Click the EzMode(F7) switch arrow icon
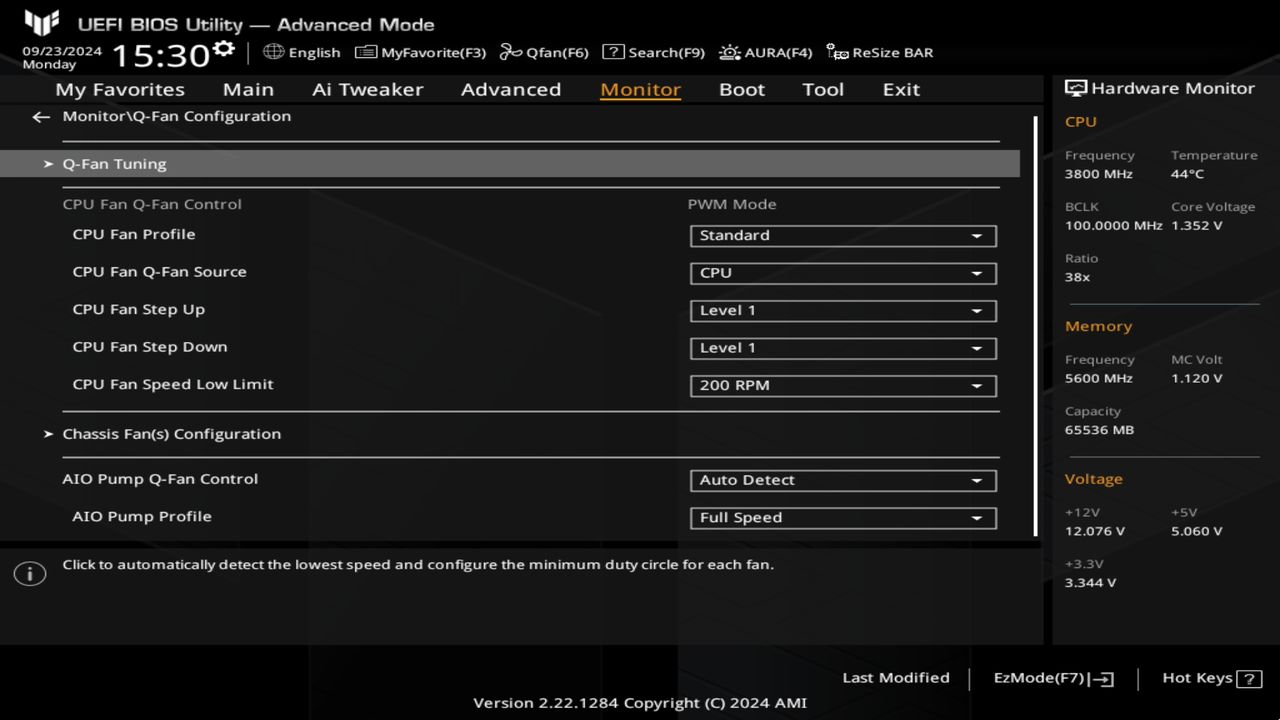Screen dimensions: 1280x720 pyautogui.click(x=1101, y=679)
